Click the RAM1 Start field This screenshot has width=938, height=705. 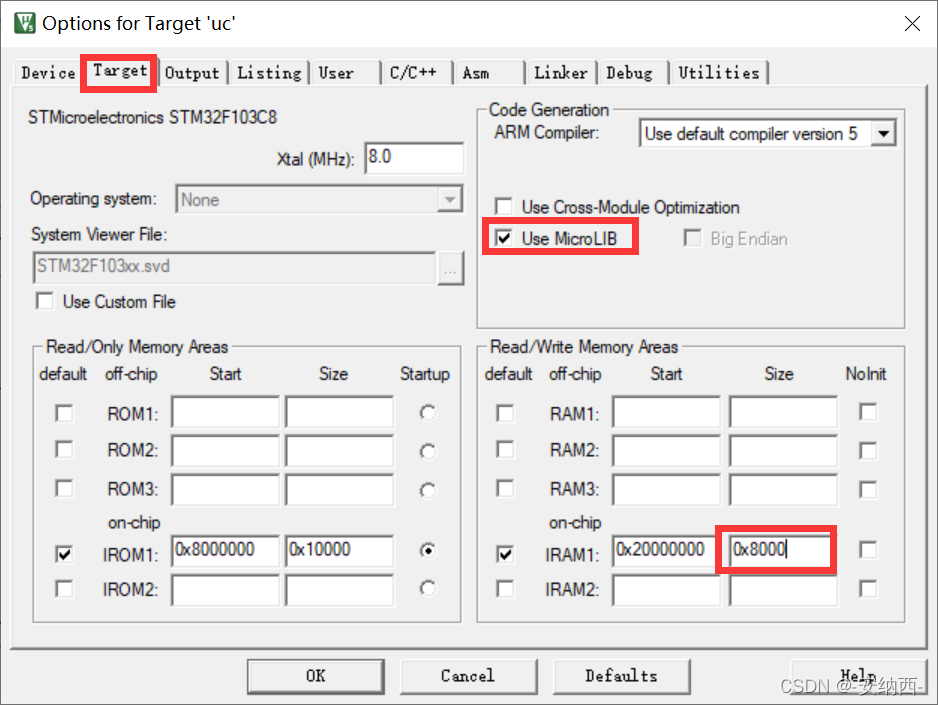pyautogui.click(x=666, y=411)
